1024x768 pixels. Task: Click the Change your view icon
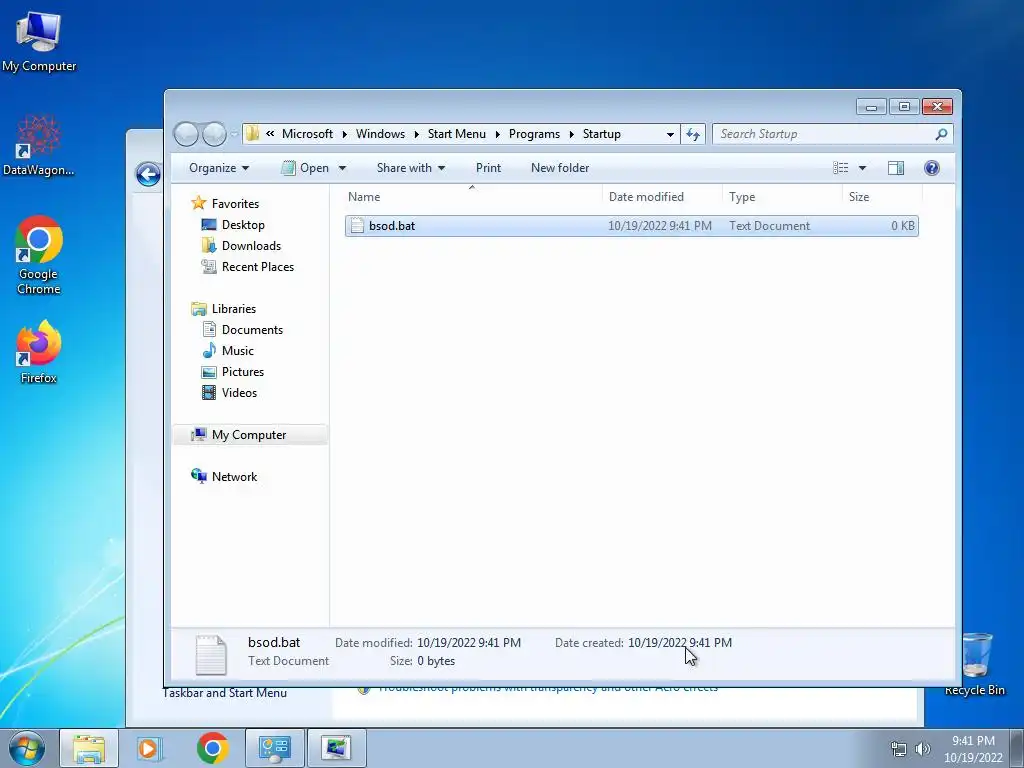[x=840, y=168]
